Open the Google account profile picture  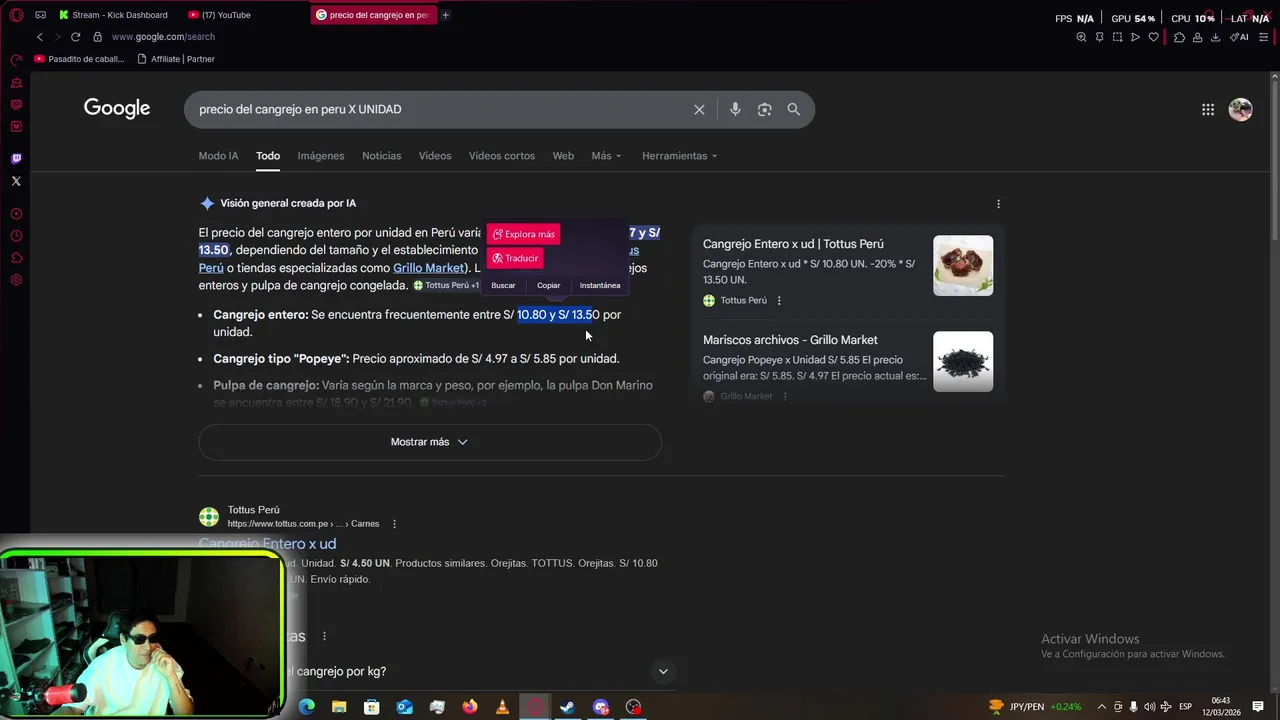click(x=1240, y=109)
